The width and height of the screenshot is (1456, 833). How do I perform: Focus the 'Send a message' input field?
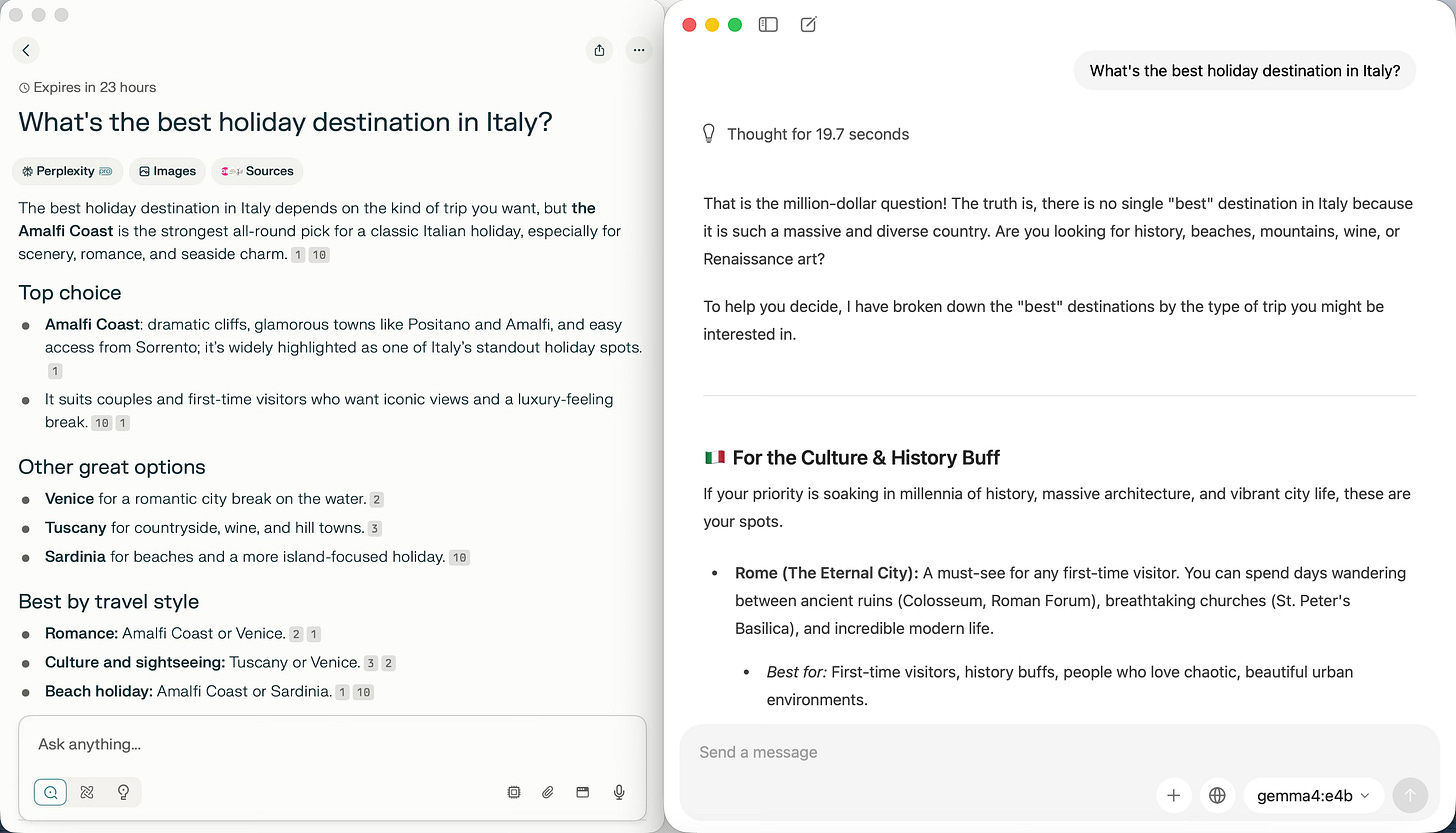pos(1060,752)
